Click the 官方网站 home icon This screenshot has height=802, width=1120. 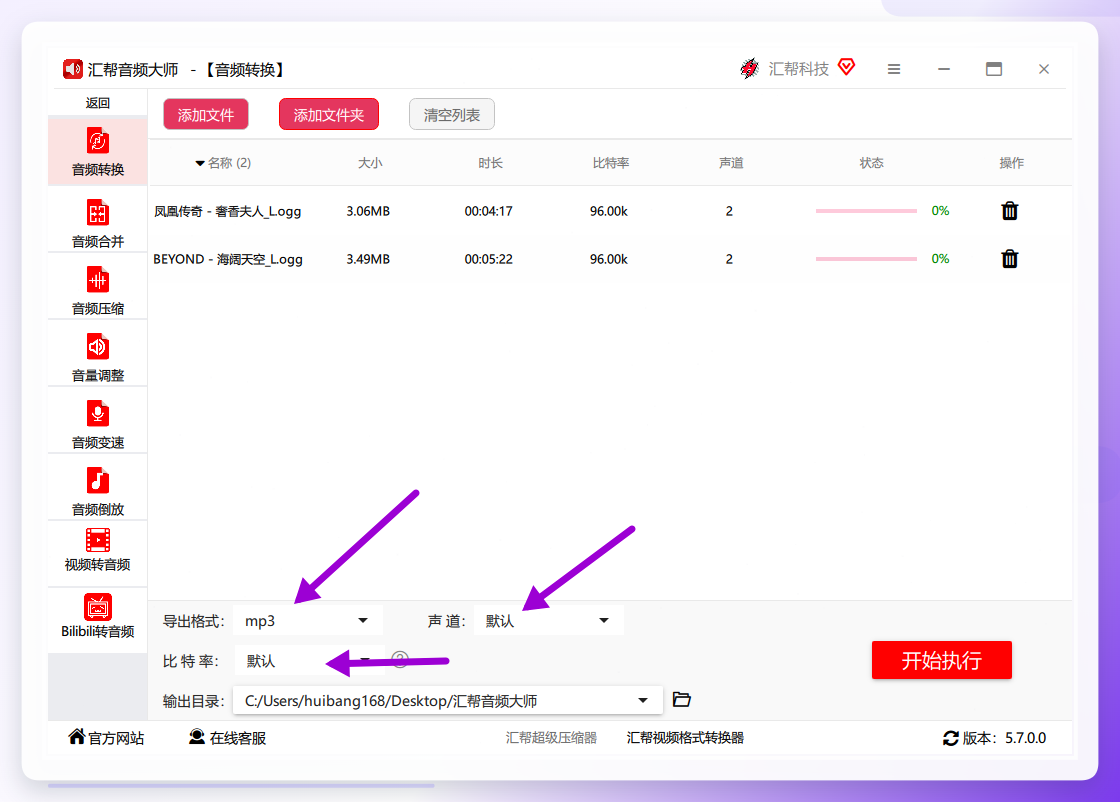tap(76, 736)
